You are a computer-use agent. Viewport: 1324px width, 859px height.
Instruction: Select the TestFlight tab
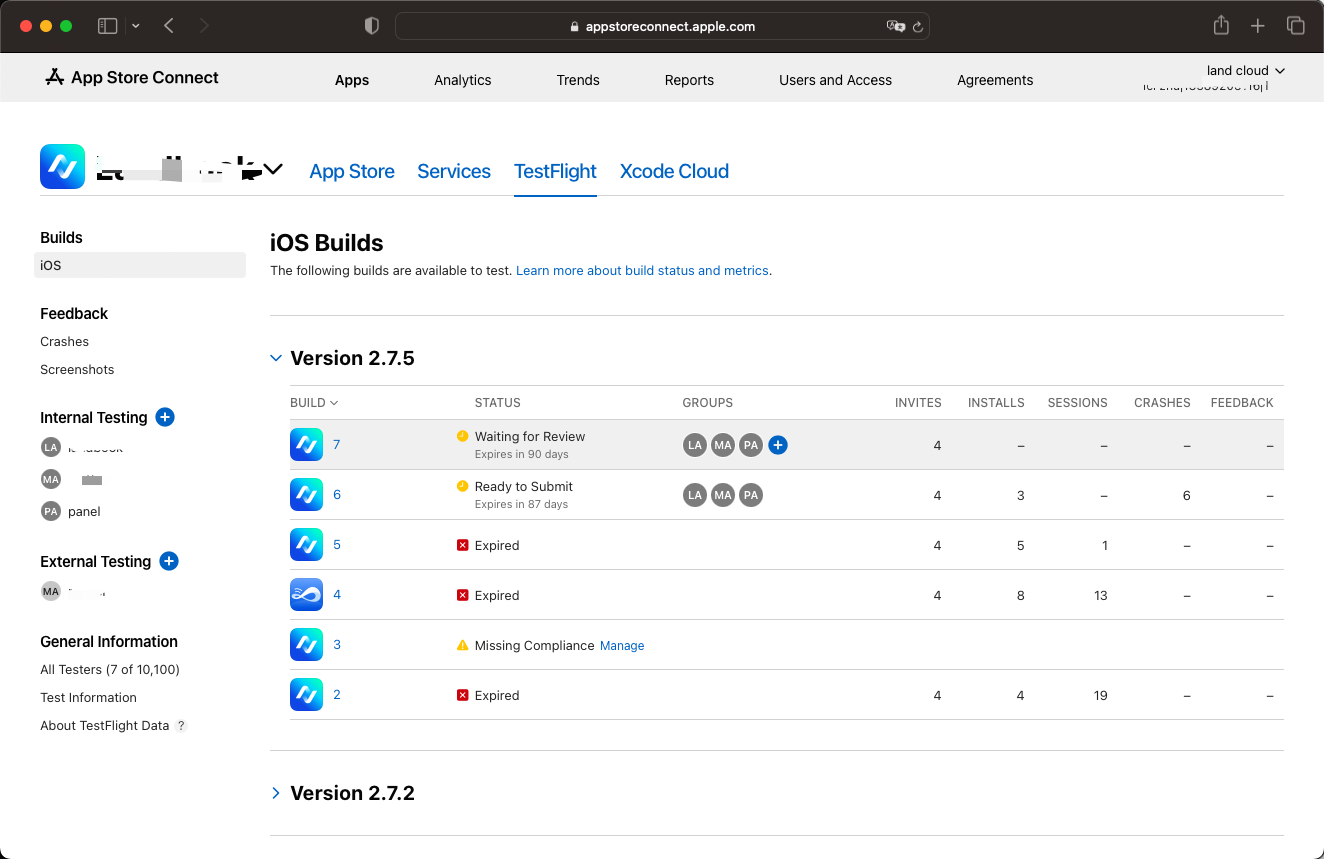555,171
